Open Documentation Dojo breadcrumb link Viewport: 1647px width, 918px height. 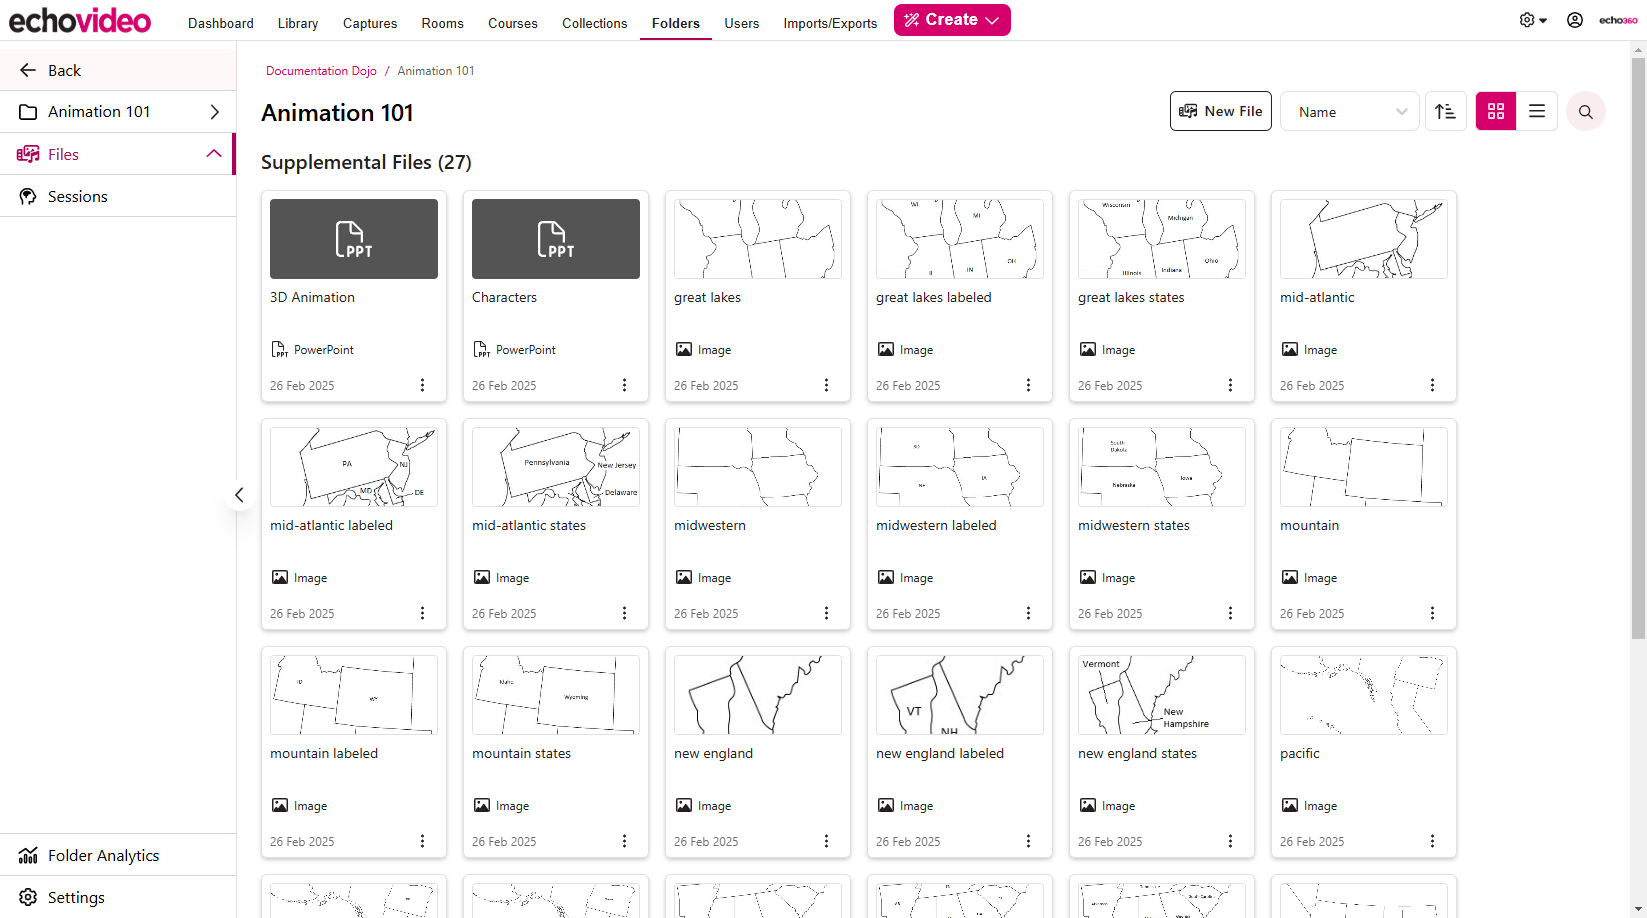(321, 71)
